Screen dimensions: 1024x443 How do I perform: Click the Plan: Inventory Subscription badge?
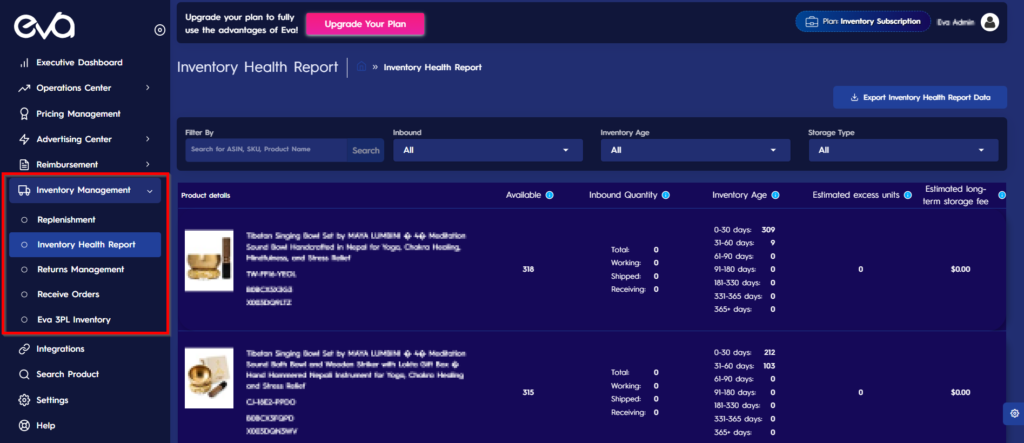point(862,22)
